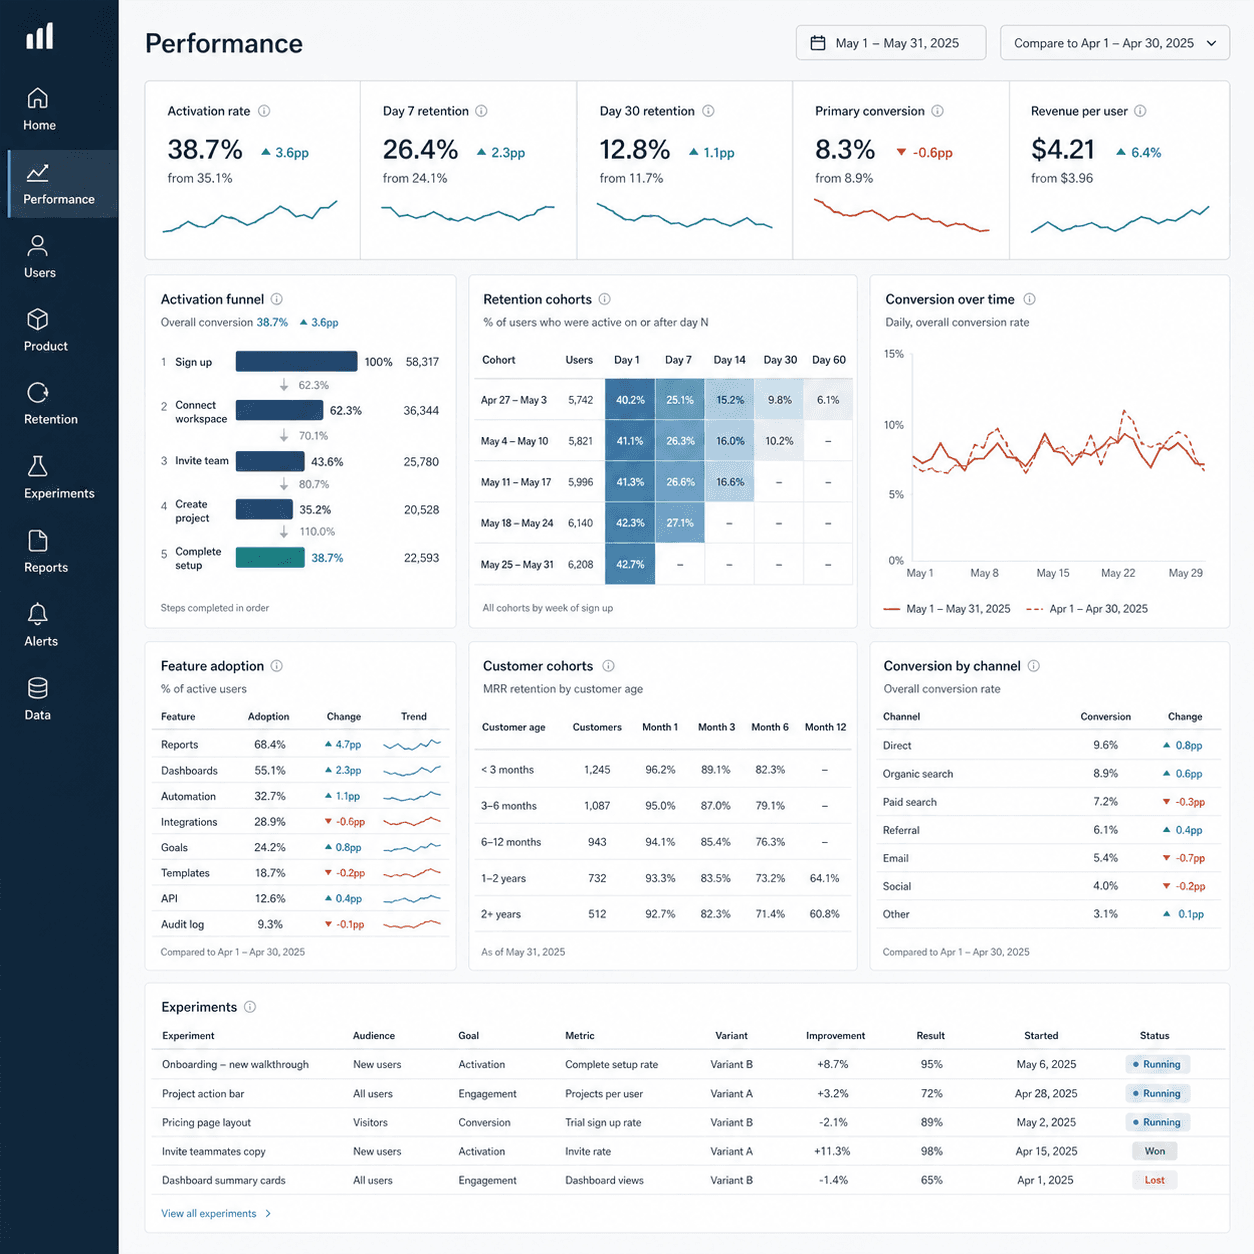Click Running badge for Project action bar
The image size is (1254, 1254).
coord(1157,1093)
